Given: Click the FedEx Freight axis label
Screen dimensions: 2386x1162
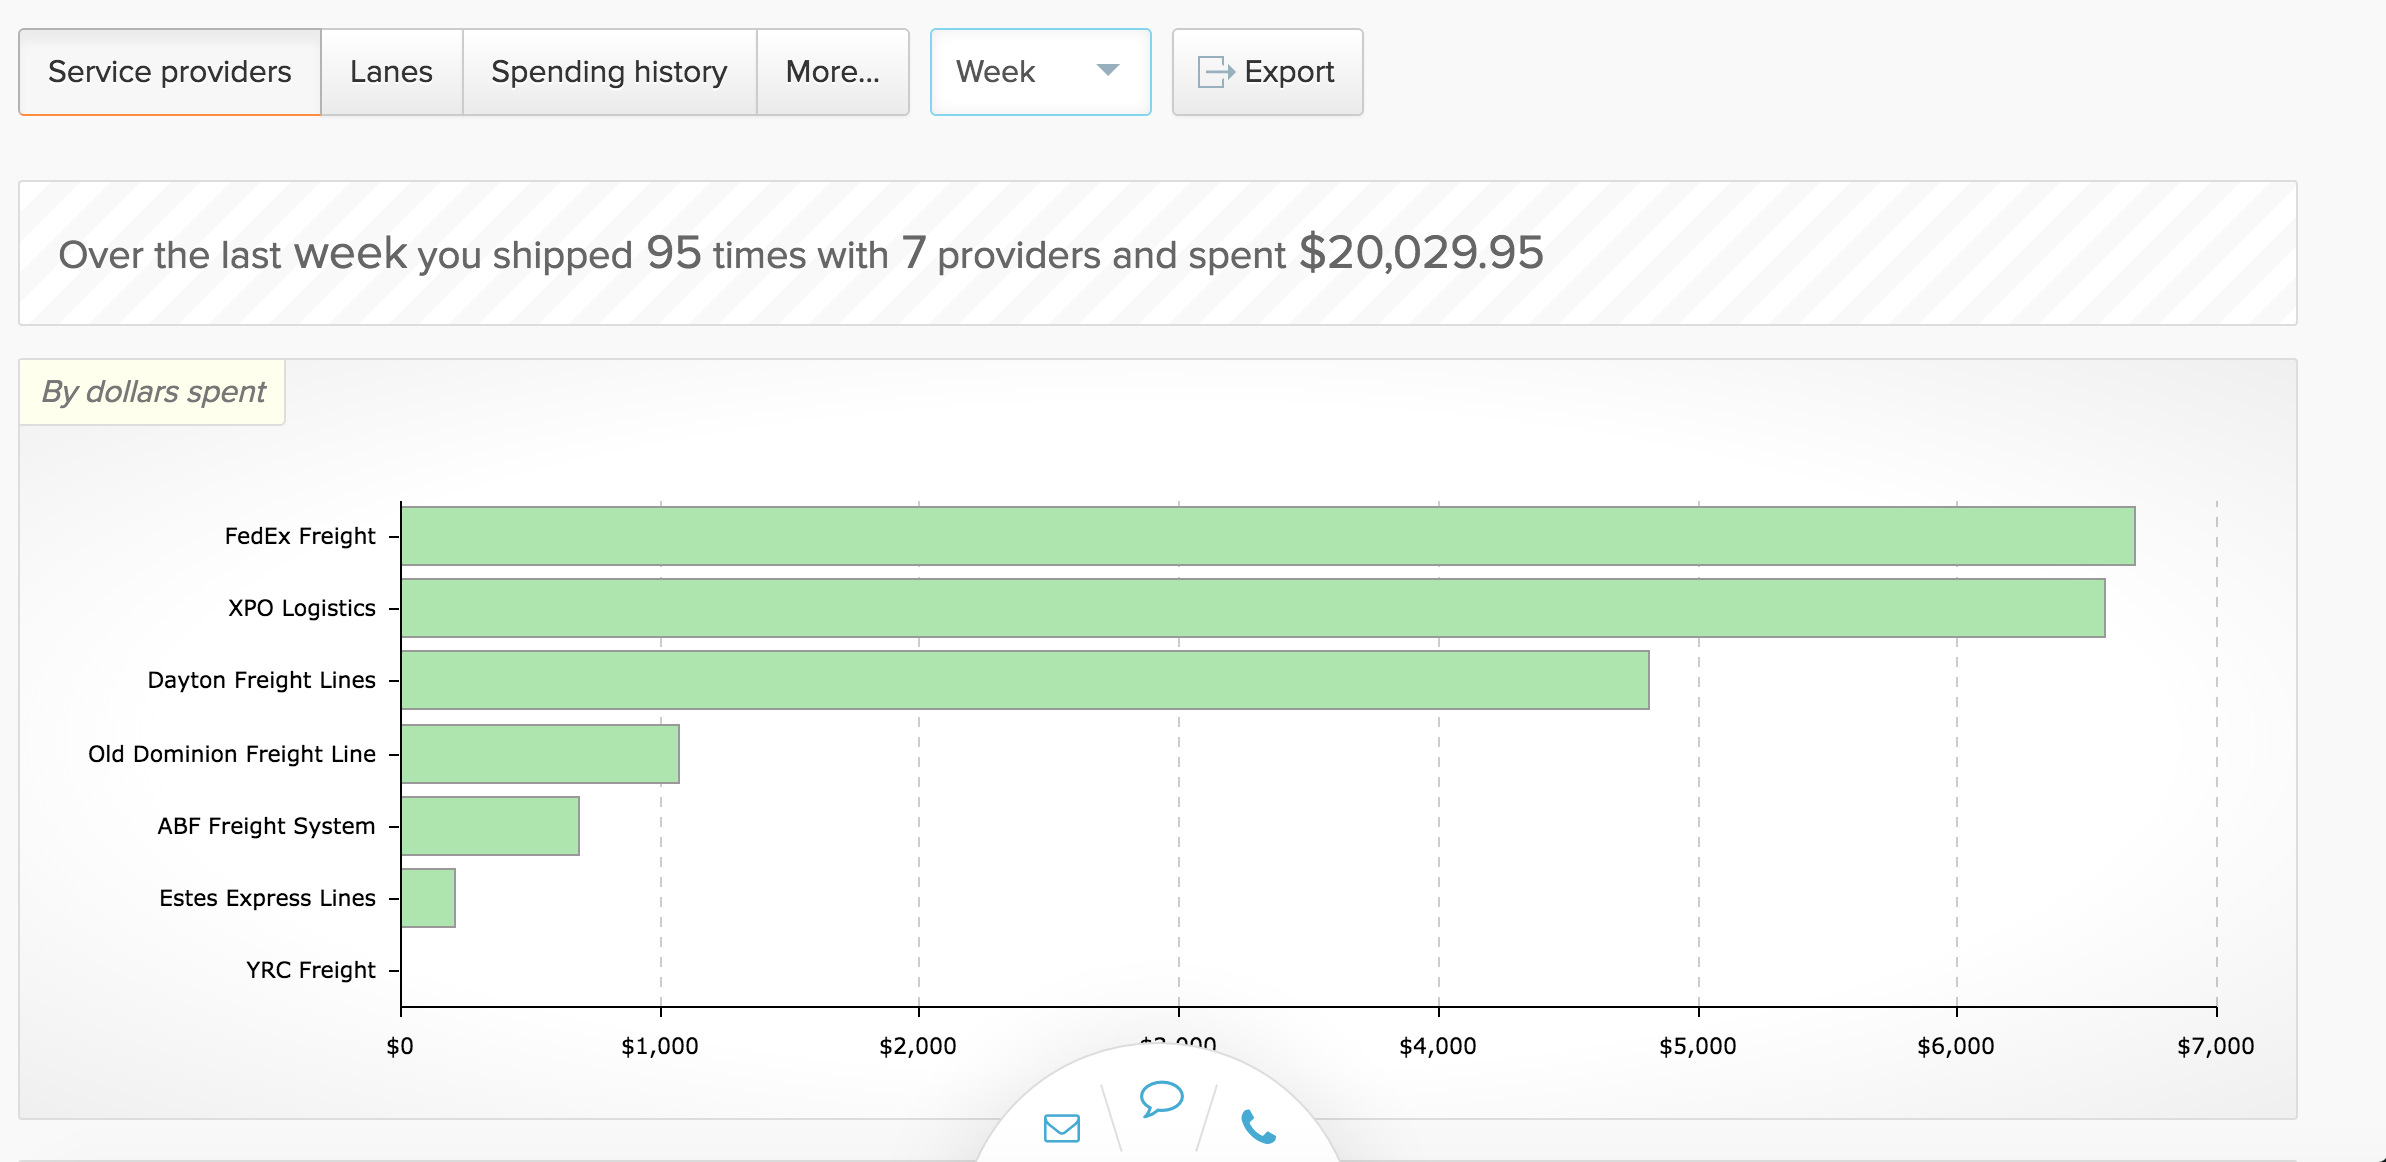Looking at the screenshot, I should [300, 536].
